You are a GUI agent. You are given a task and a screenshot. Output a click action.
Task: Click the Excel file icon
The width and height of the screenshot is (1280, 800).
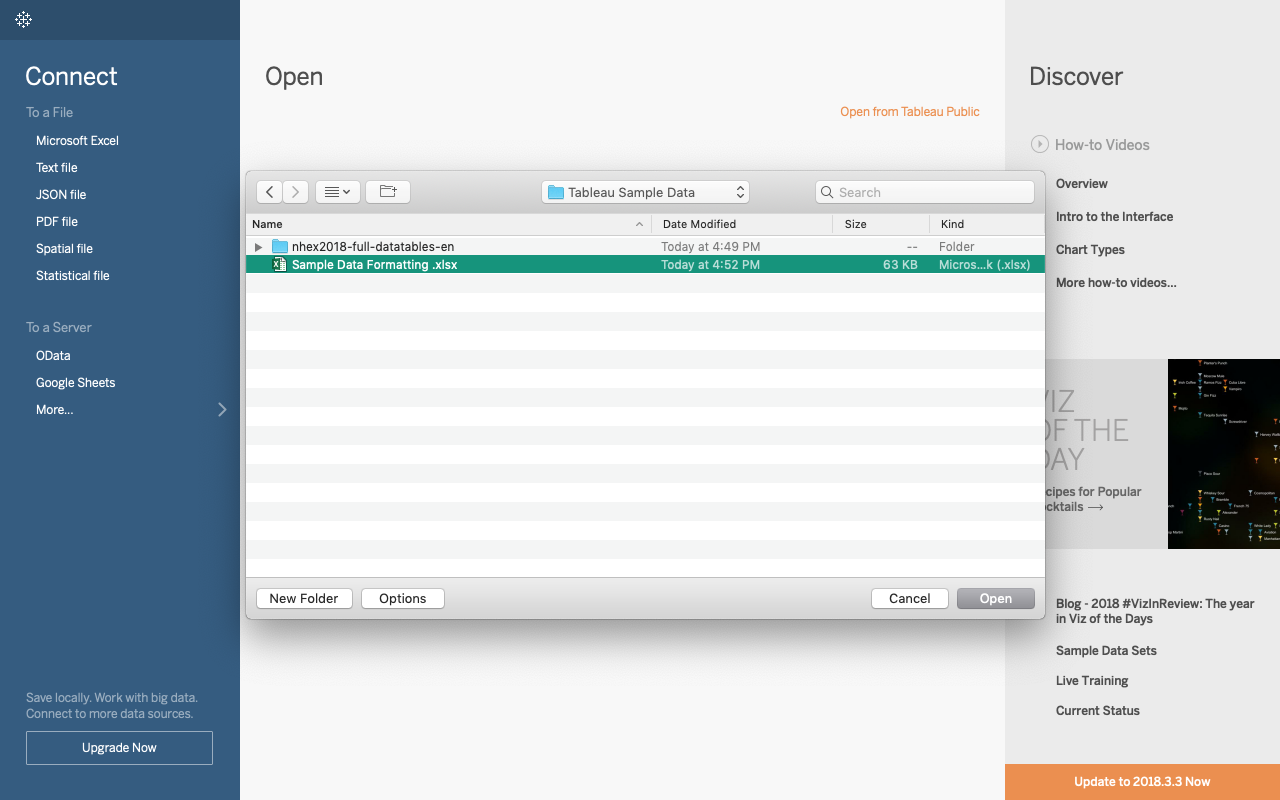(280, 265)
